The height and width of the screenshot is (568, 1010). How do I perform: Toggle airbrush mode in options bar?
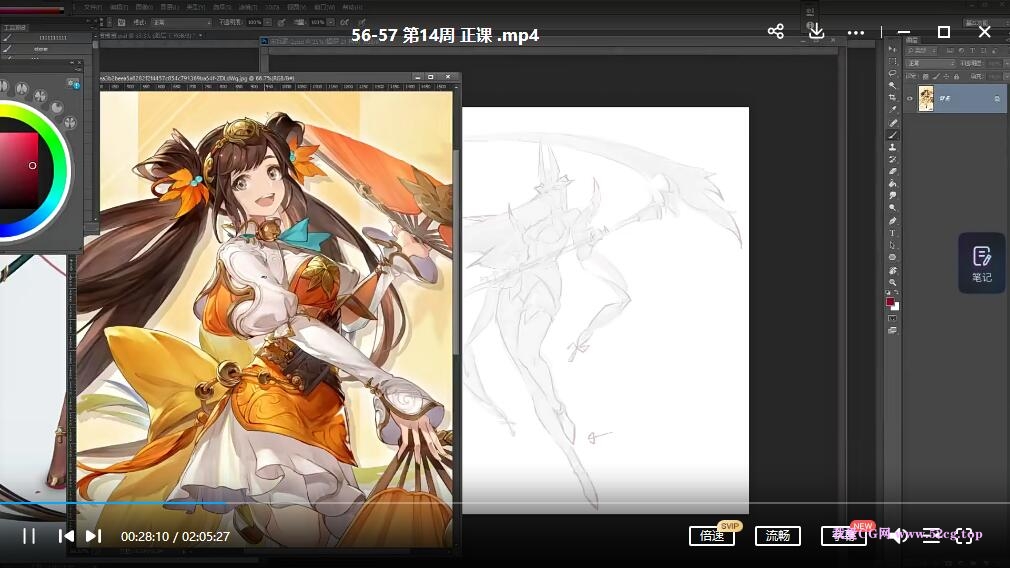(x=345, y=22)
